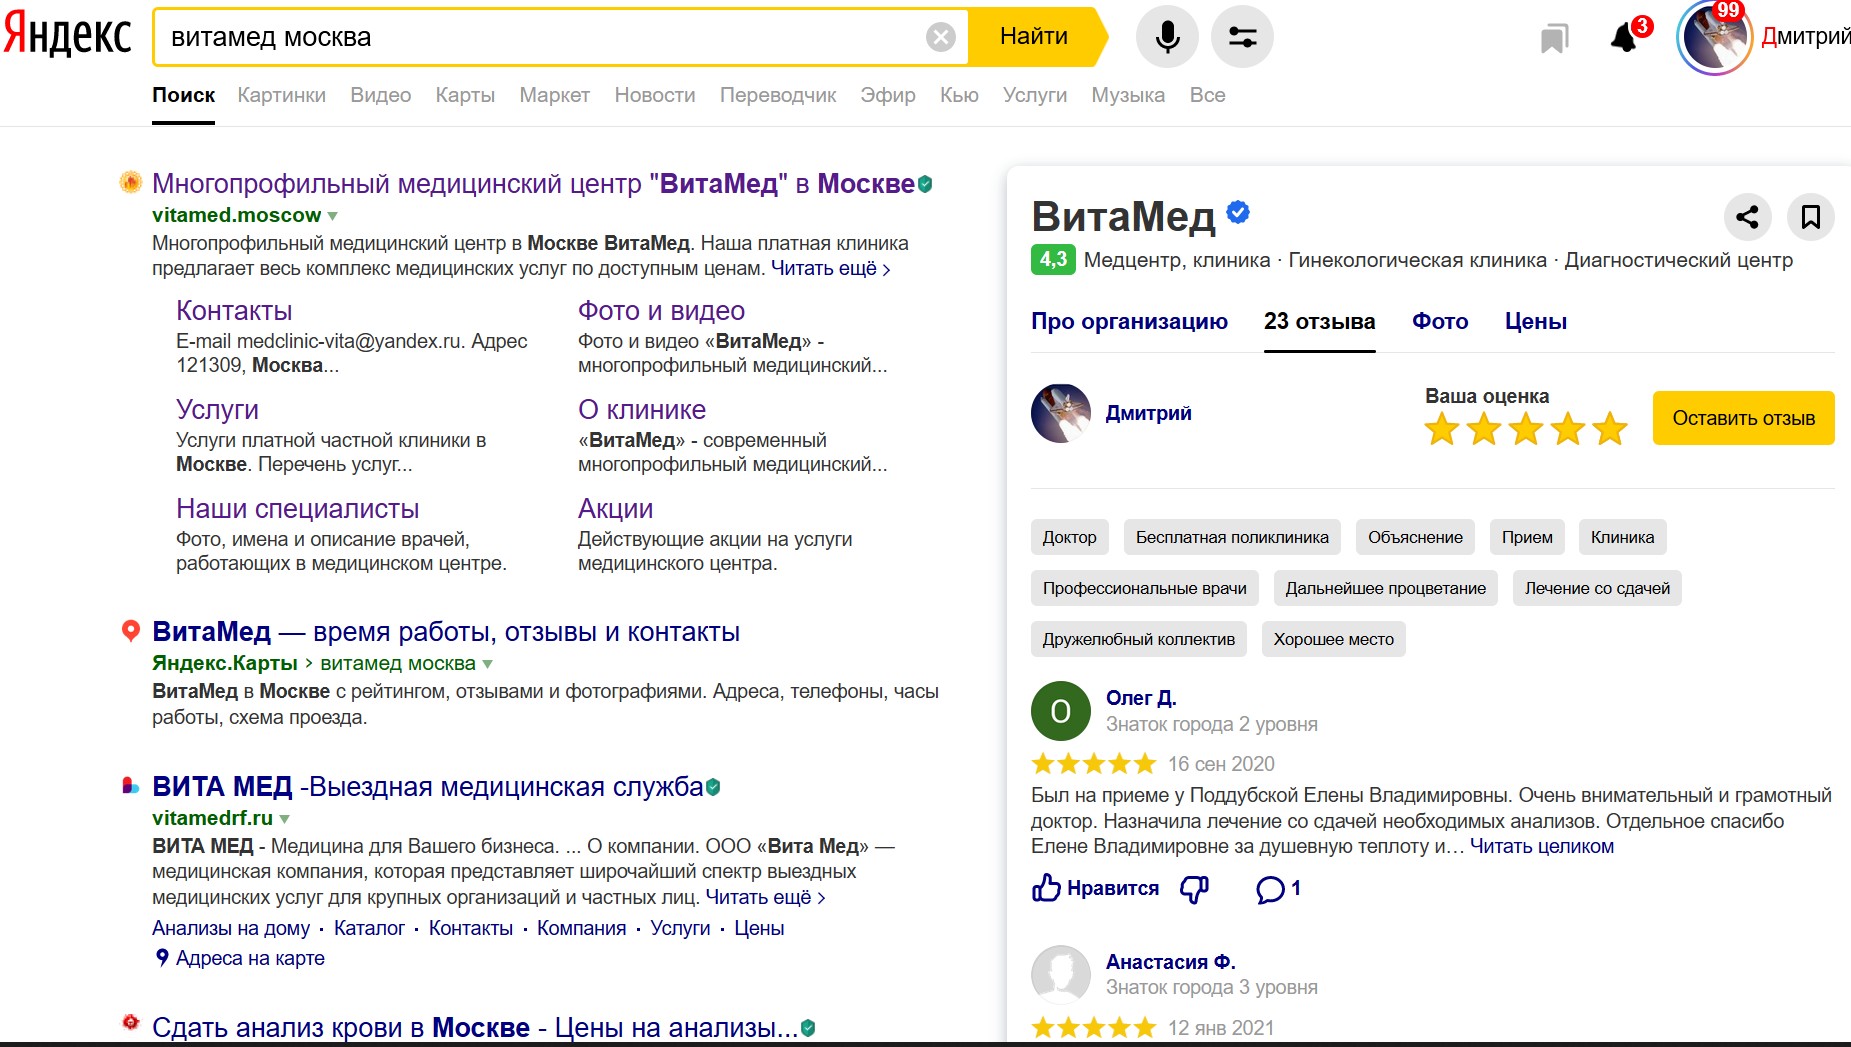Click ВитаМед verified badge checkmark
This screenshot has height=1047, width=1851.
coord(1238,212)
